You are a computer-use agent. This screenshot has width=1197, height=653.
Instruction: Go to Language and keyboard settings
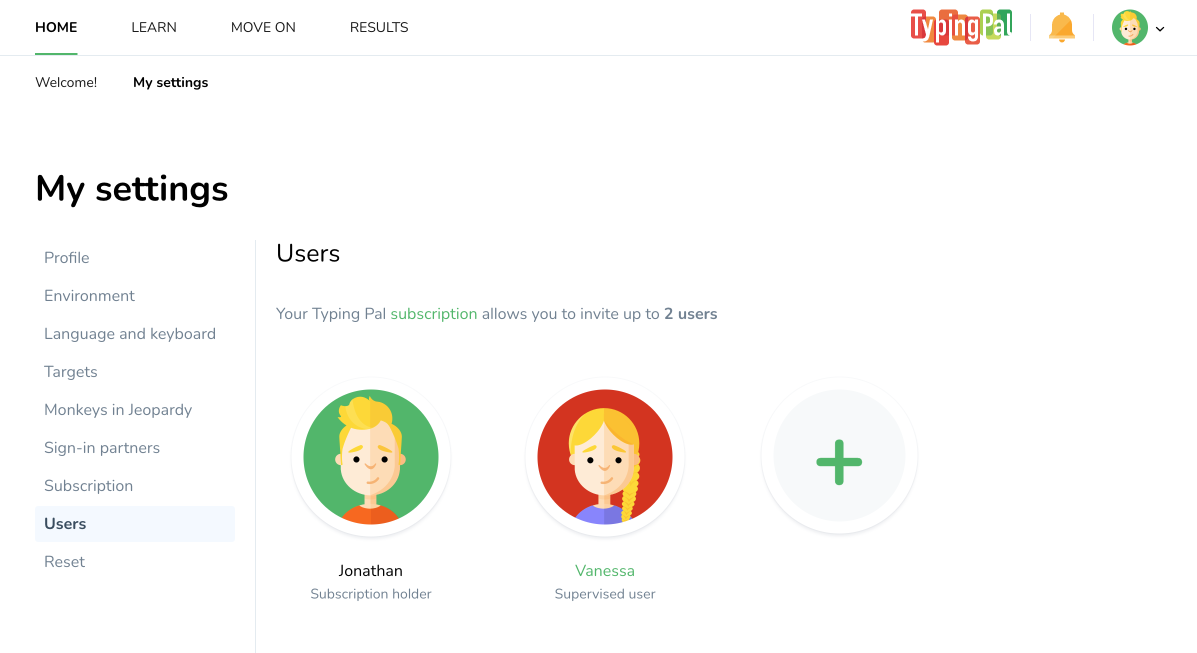point(130,334)
